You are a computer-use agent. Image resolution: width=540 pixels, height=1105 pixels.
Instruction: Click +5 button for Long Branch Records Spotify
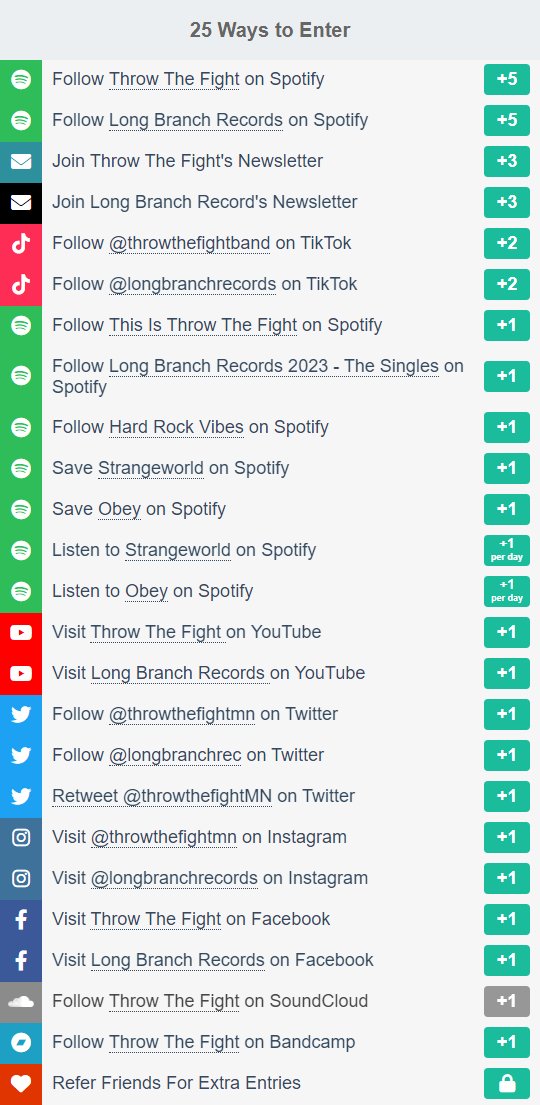pyautogui.click(x=507, y=120)
